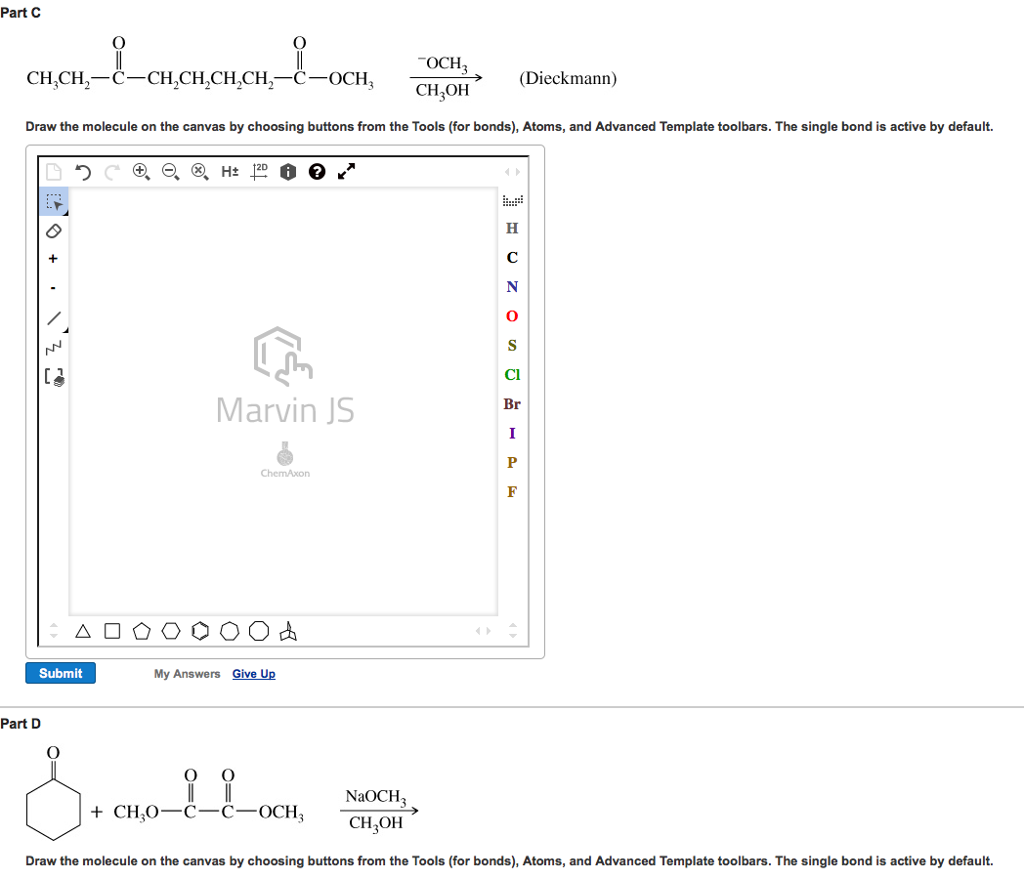The width and height of the screenshot is (1024, 879).
Task: Insert the cycloheptane ring template
Action: click(229, 631)
